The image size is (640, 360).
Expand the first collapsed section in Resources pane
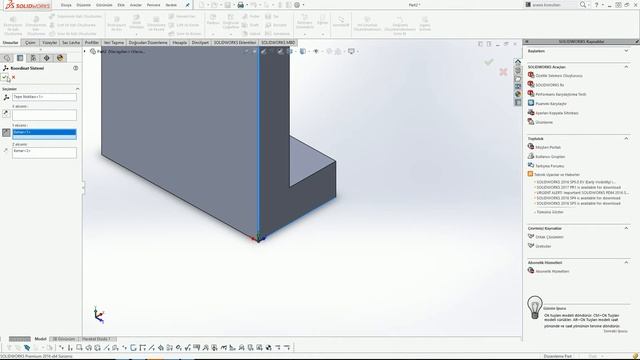pyautogui.click(x=626, y=51)
